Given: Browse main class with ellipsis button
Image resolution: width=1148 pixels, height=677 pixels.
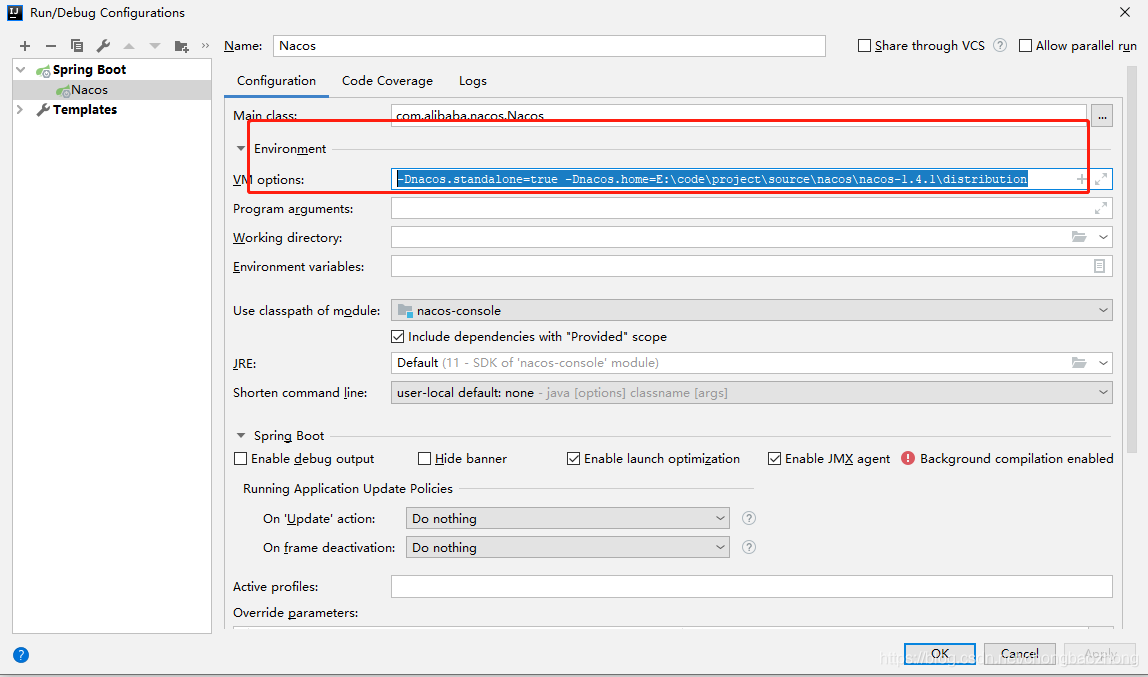Looking at the screenshot, I should [x=1102, y=116].
